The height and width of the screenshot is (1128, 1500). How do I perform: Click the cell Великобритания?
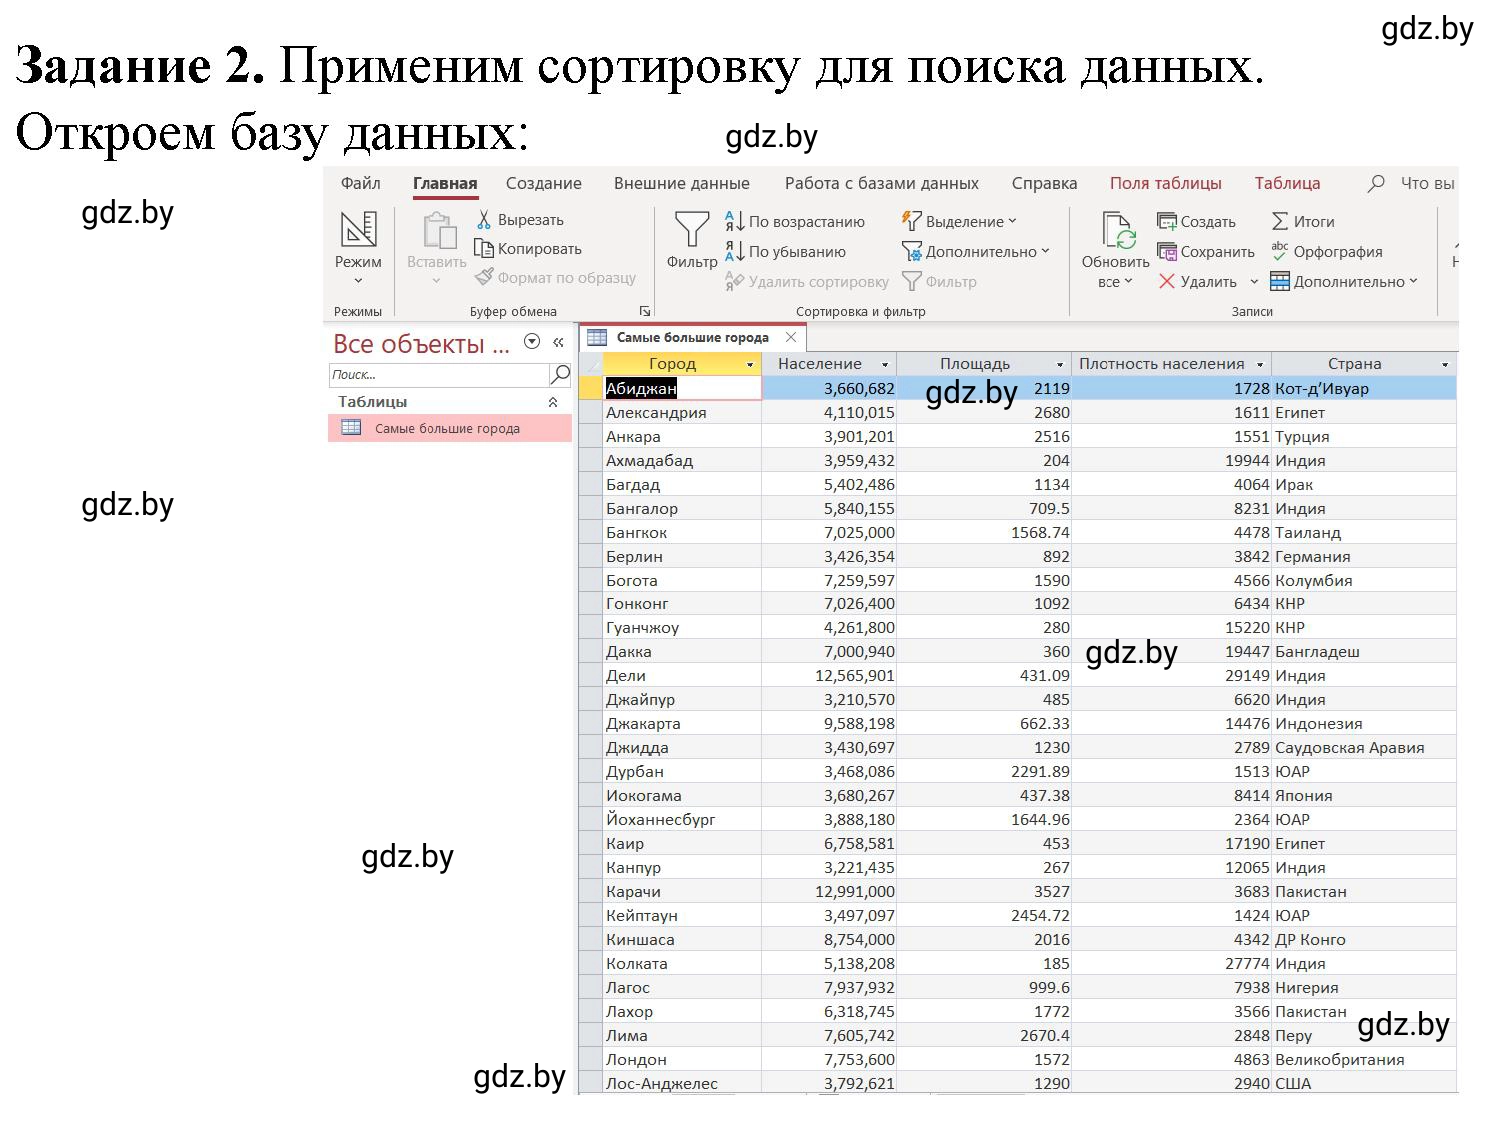[x=1364, y=1059]
